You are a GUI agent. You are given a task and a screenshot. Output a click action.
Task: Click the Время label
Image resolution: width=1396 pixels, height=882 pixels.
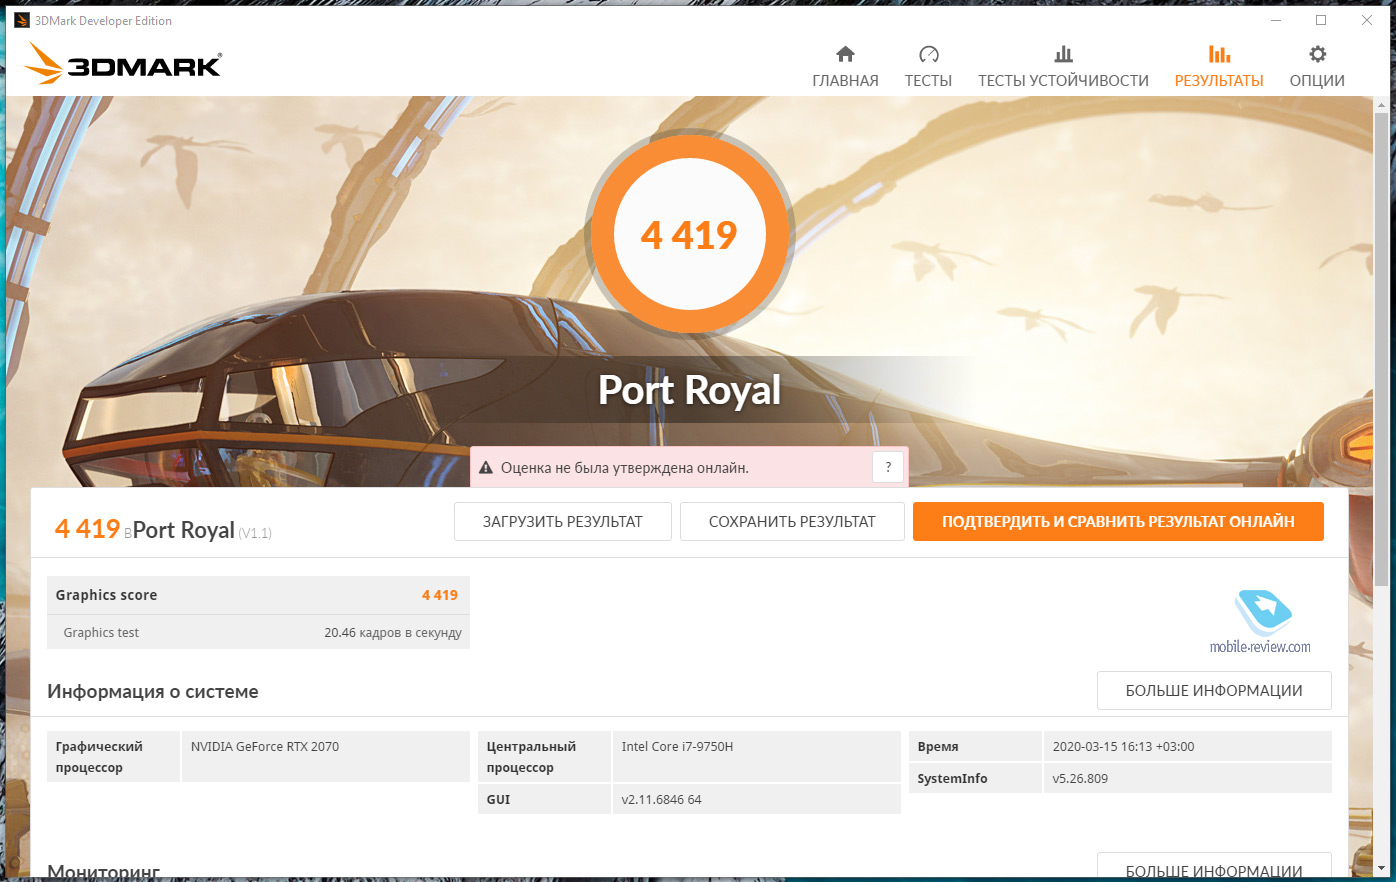[938, 746]
